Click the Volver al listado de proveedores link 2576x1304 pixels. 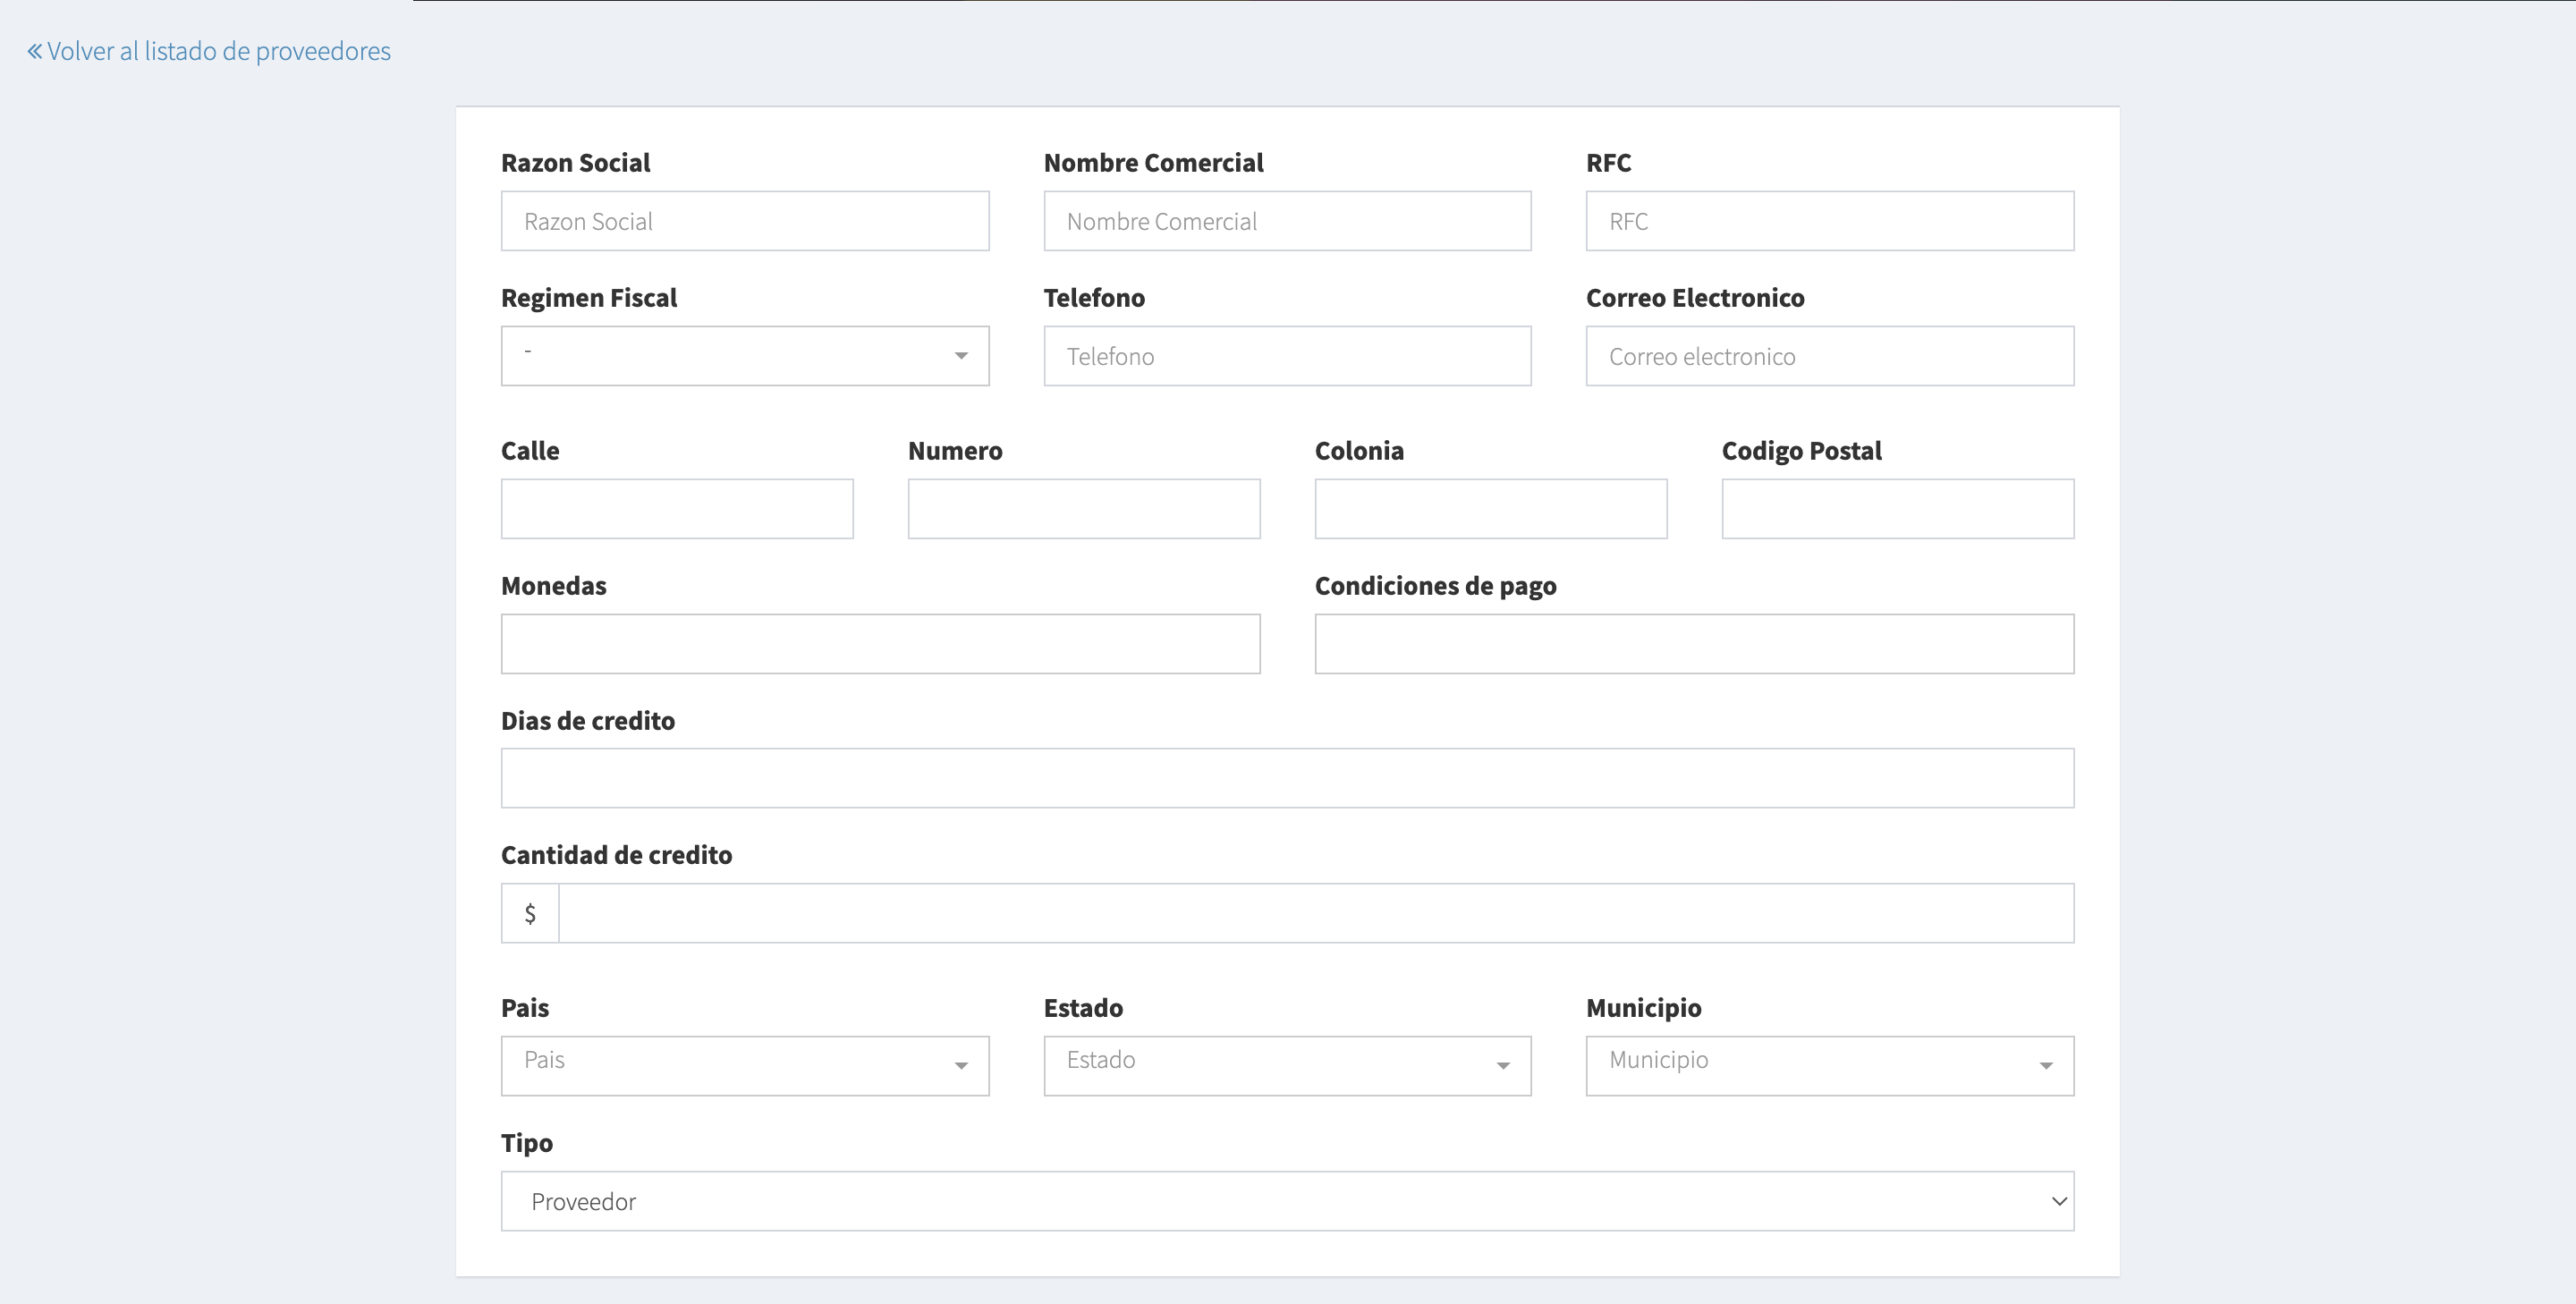coord(209,51)
